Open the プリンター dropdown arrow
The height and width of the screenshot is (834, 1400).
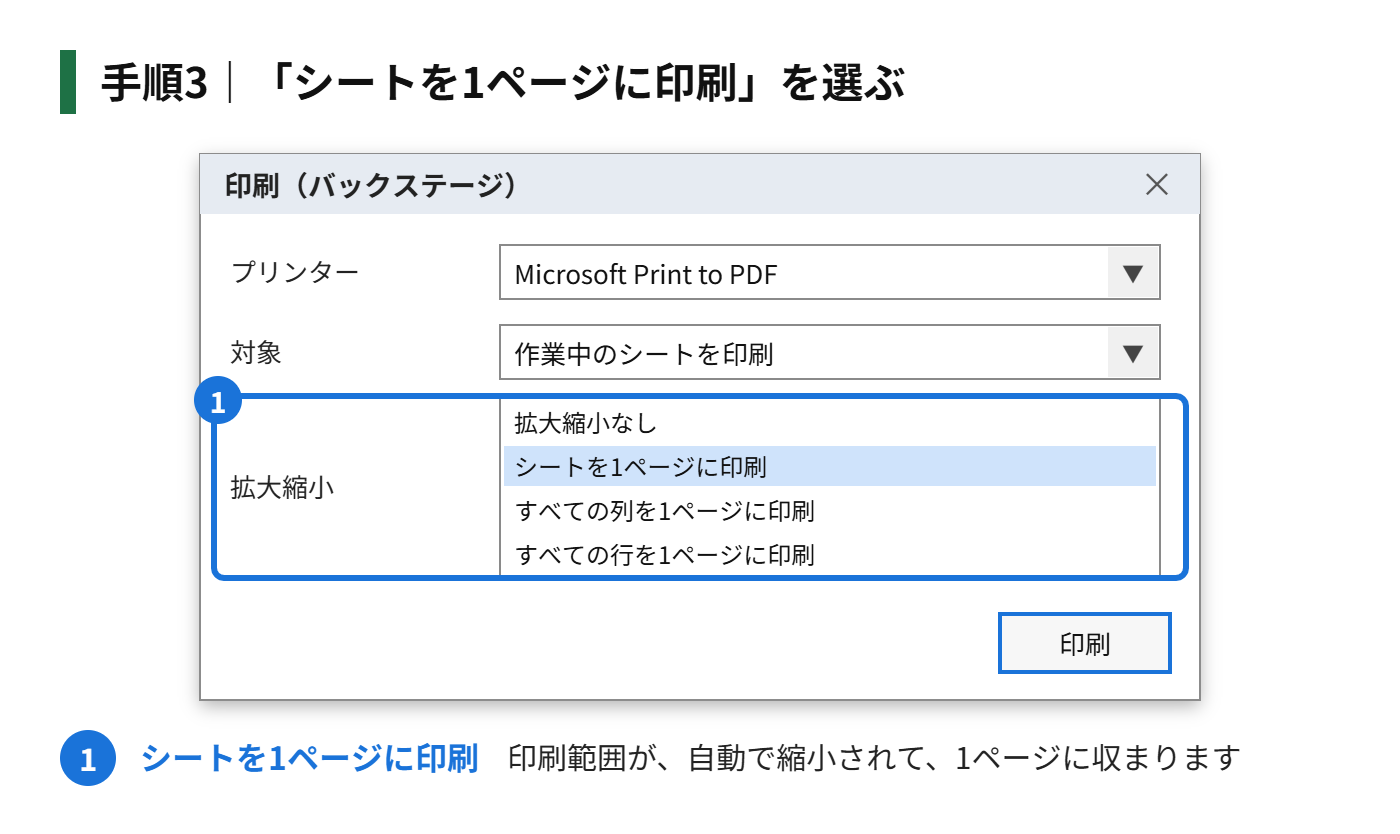point(1133,272)
